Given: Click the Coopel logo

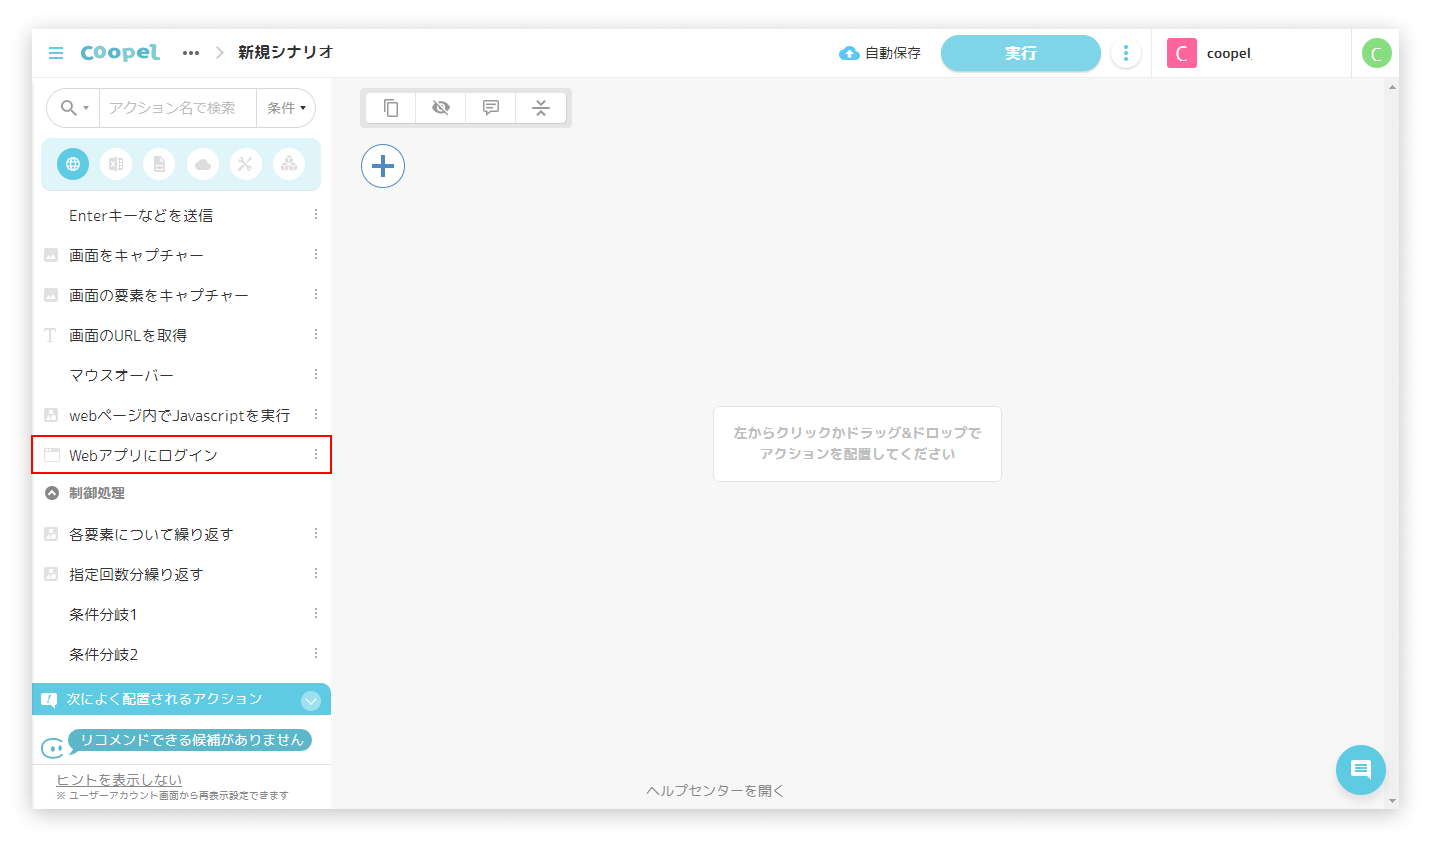Looking at the screenshot, I should (x=120, y=53).
